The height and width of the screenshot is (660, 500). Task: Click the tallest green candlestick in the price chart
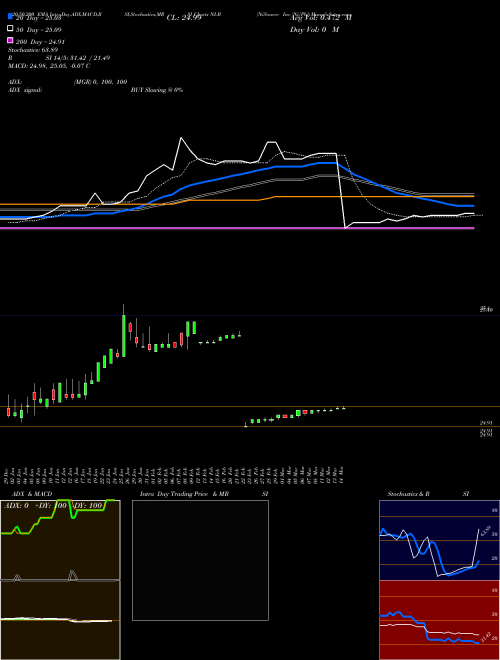click(124, 335)
